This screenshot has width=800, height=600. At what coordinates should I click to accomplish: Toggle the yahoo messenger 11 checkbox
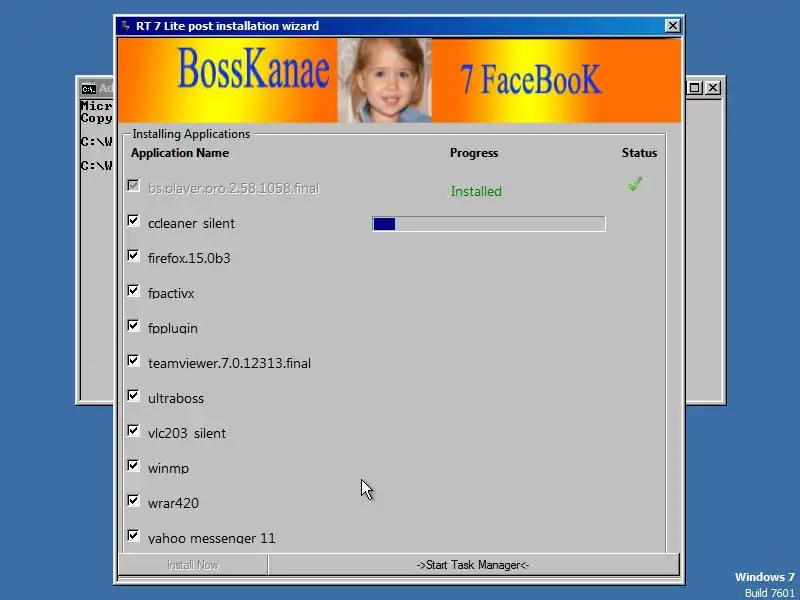pyautogui.click(x=133, y=535)
